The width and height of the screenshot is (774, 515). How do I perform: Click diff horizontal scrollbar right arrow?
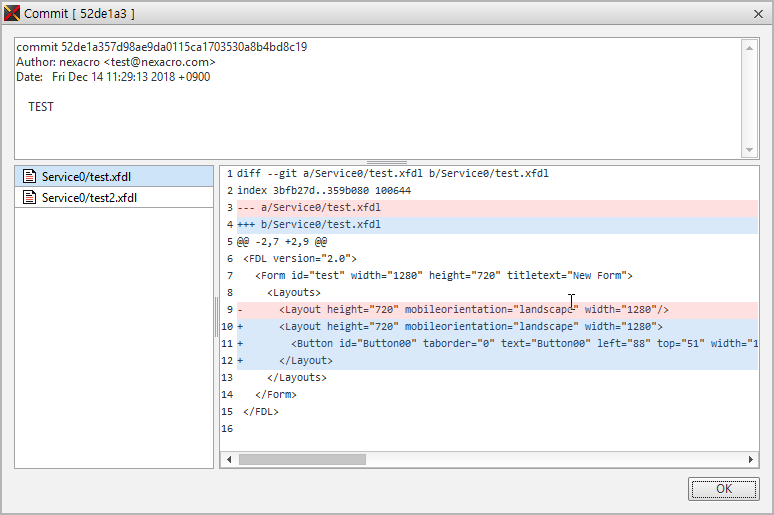pyautogui.click(x=751, y=459)
